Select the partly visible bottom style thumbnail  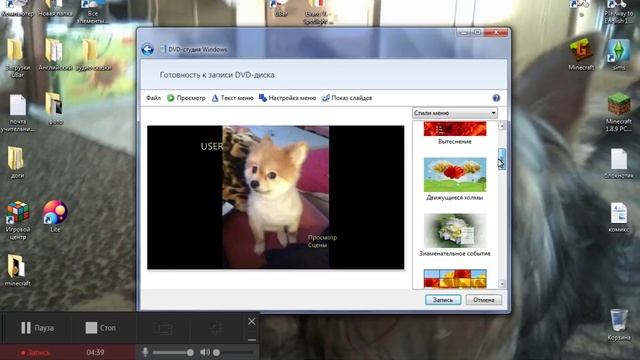[455, 278]
